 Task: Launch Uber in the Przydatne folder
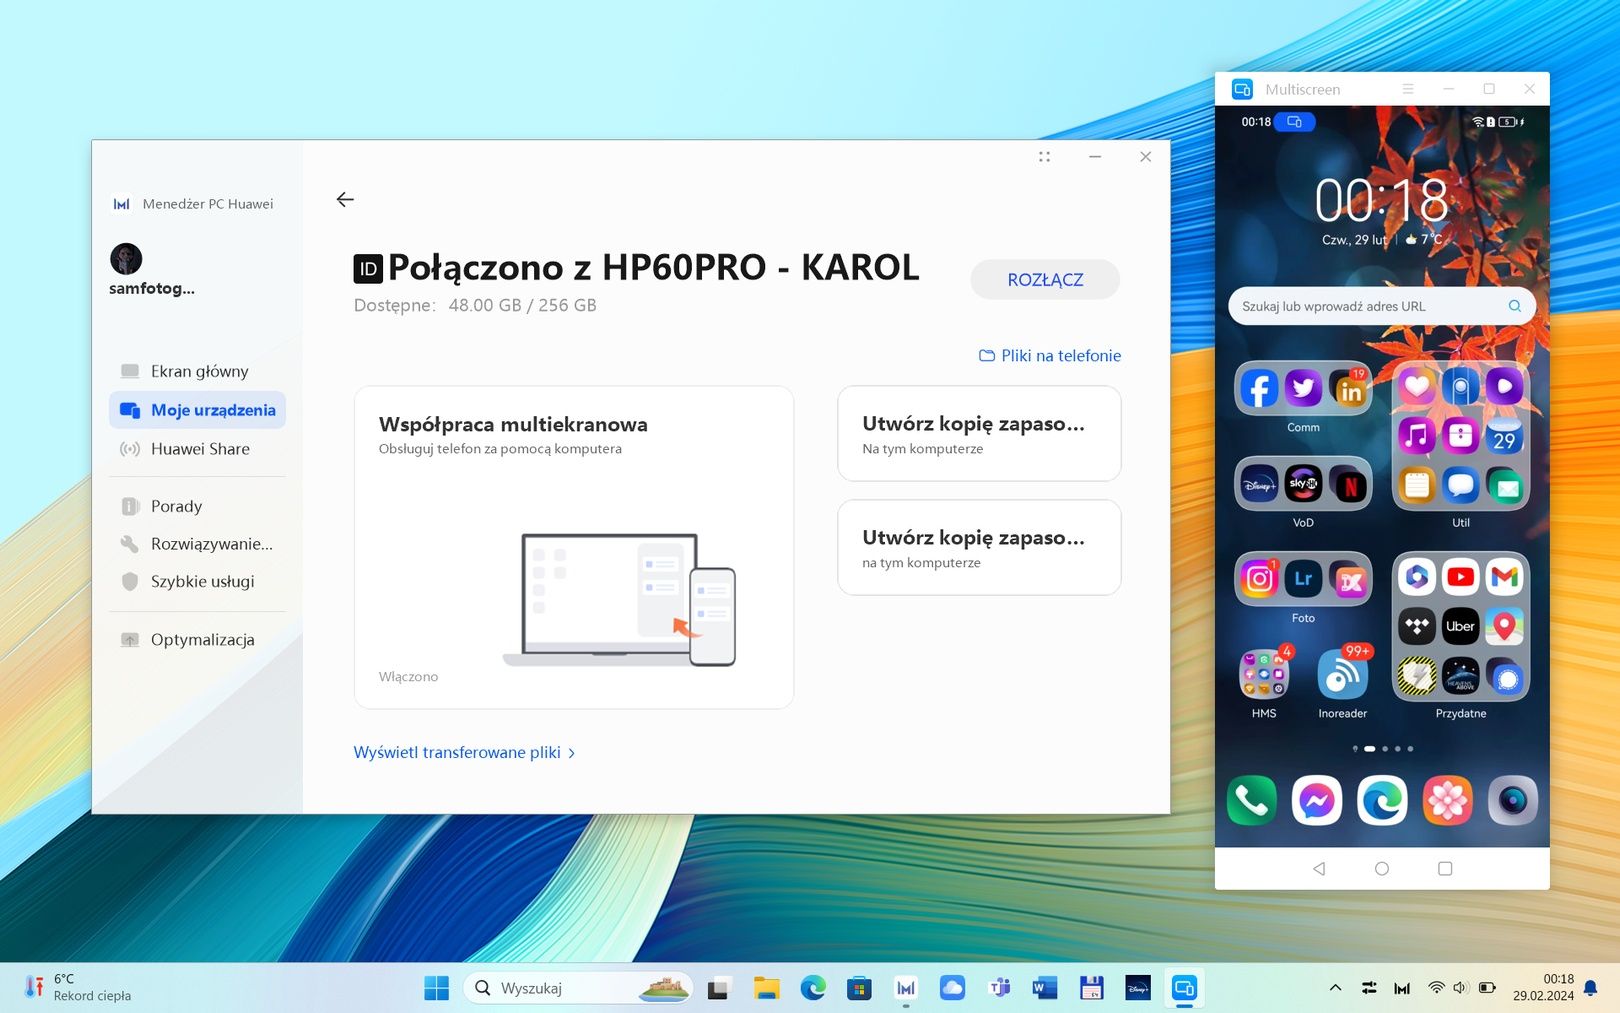(1461, 627)
